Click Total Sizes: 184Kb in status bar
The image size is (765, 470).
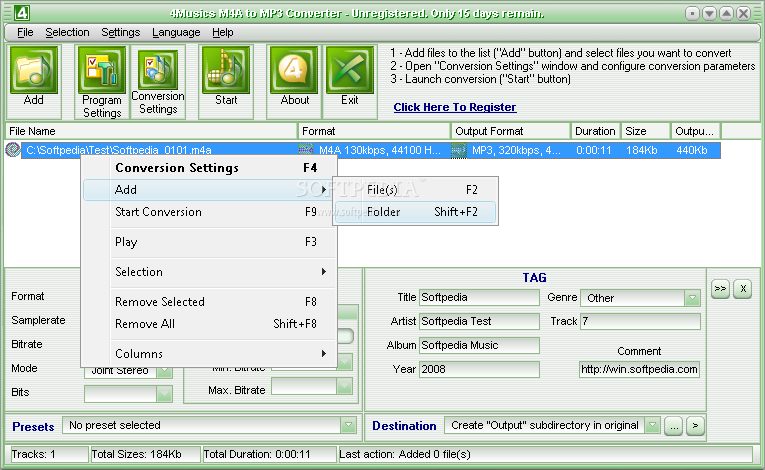145,454
